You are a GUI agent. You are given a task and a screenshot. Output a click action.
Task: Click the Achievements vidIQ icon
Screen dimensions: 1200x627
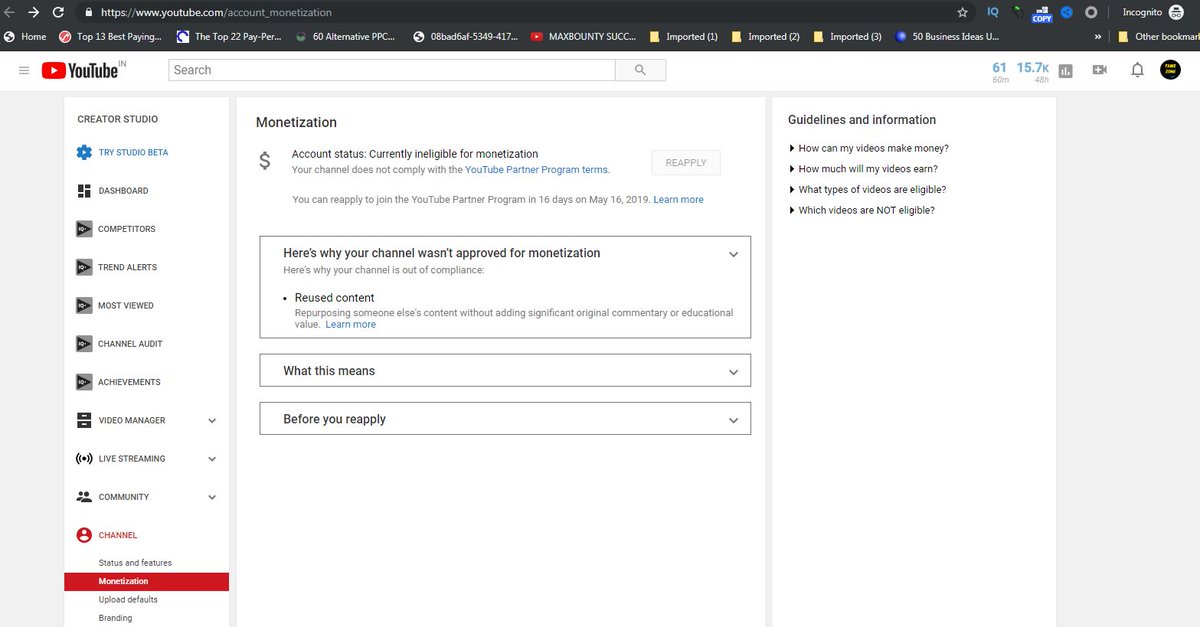[x=84, y=382]
